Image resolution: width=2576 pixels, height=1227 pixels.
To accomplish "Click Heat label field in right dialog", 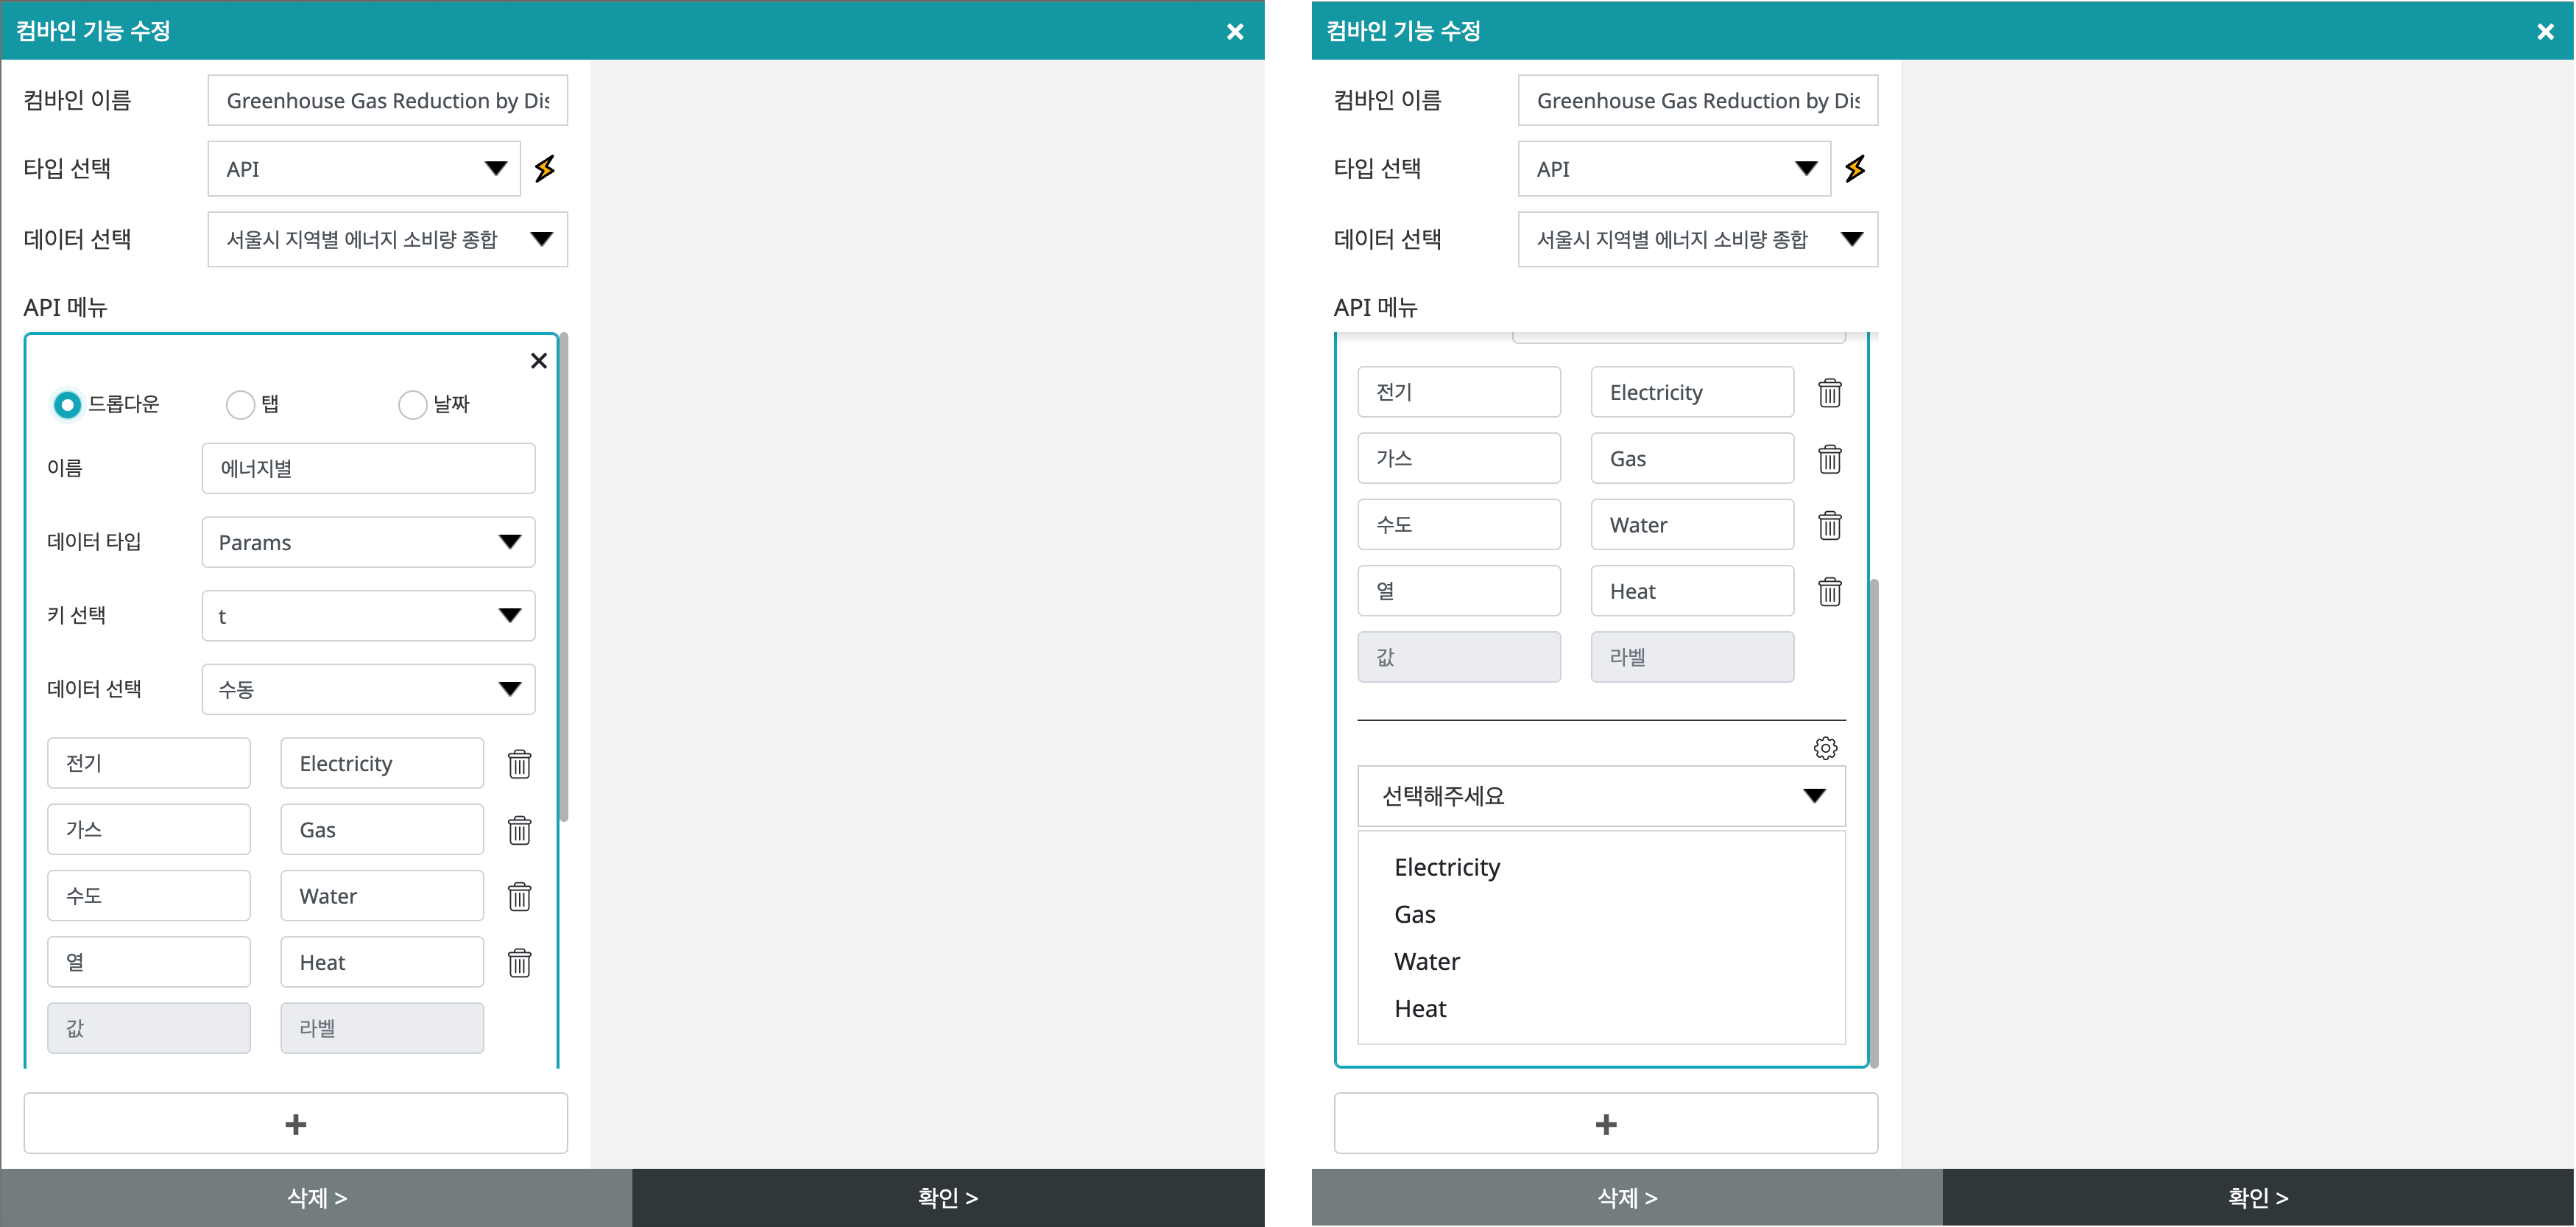I will click(x=1692, y=591).
